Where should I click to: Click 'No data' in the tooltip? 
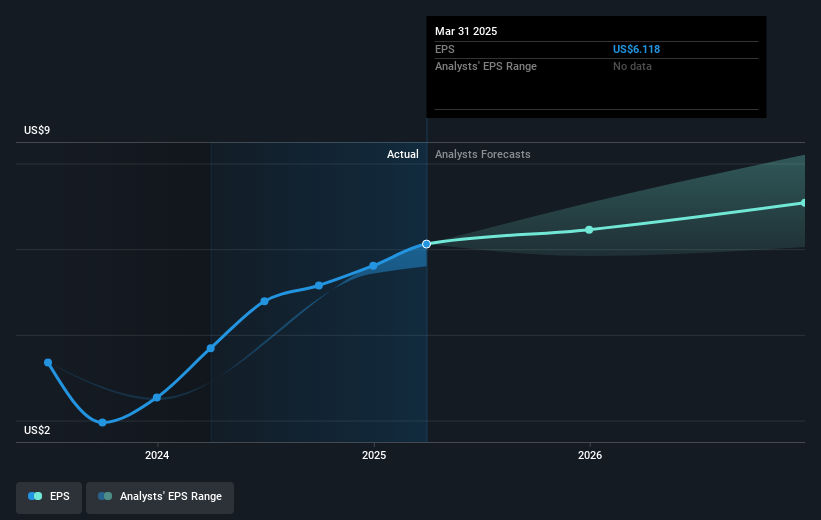pos(633,67)
